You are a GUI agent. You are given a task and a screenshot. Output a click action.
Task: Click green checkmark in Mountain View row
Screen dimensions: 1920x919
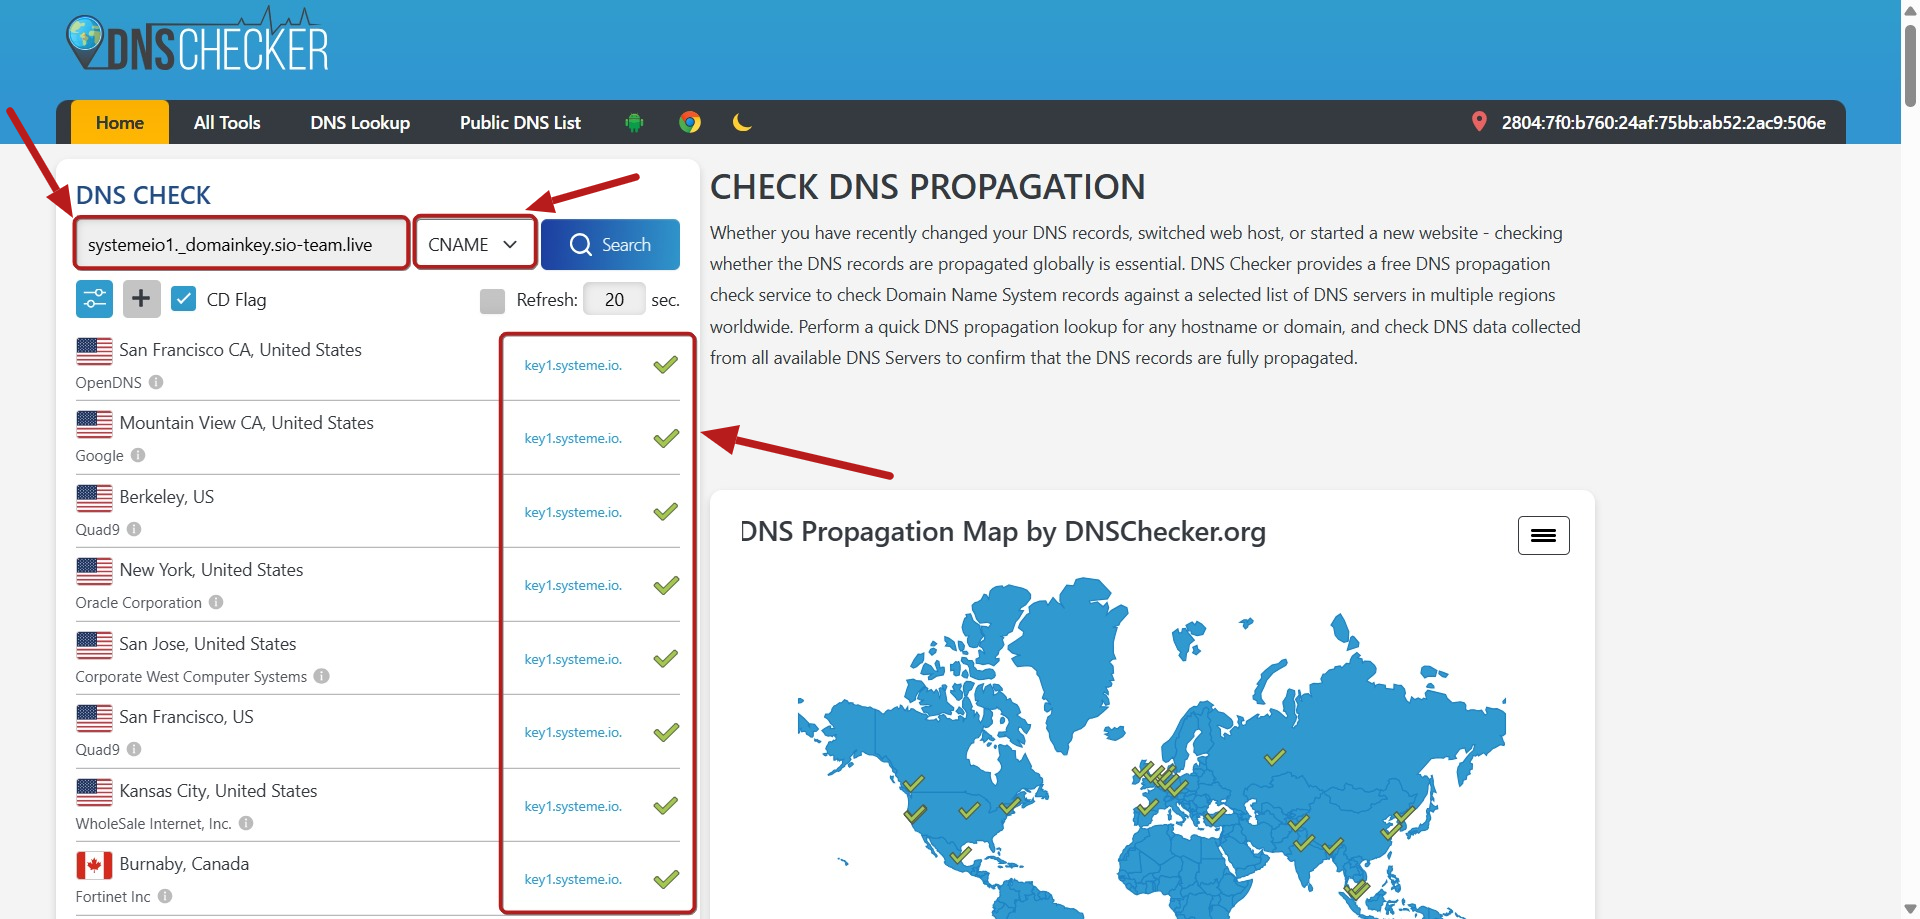pyautogui.click(x=666, y=438)
